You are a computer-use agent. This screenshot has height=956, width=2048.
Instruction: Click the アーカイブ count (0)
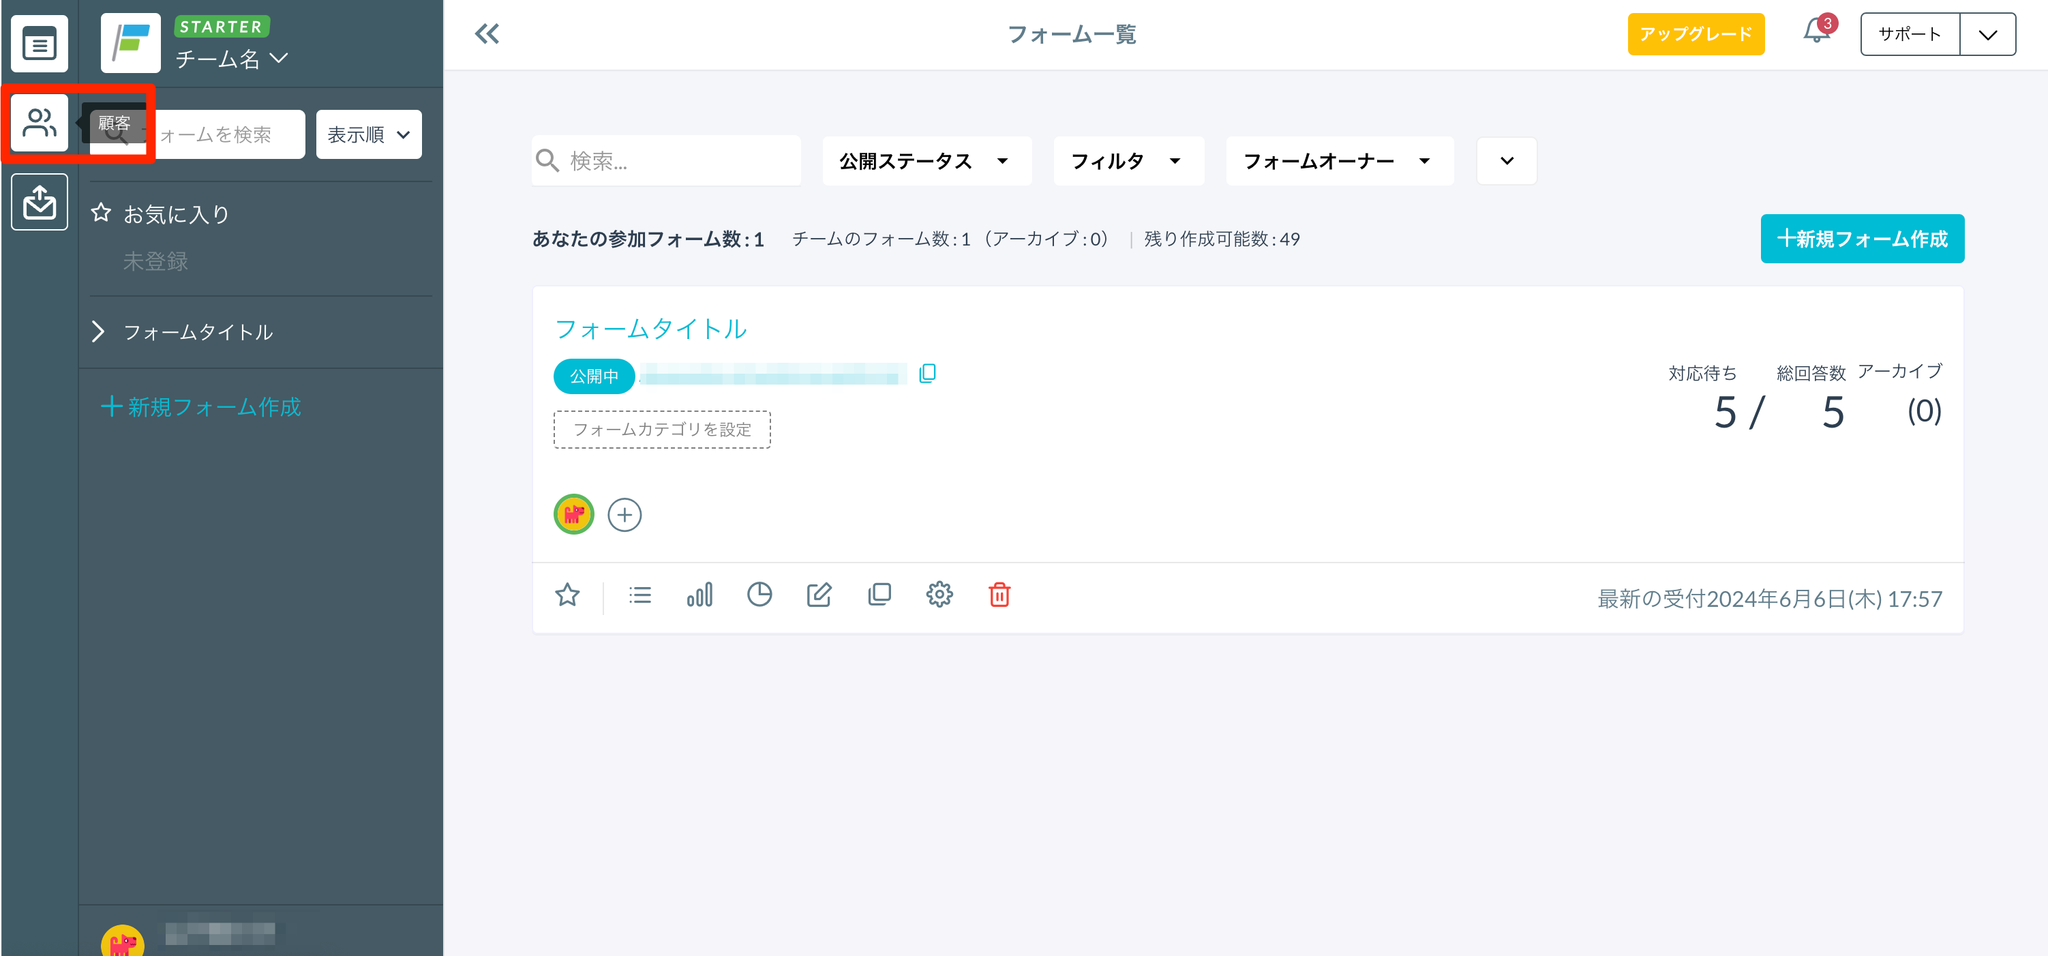coord(1925,411)
